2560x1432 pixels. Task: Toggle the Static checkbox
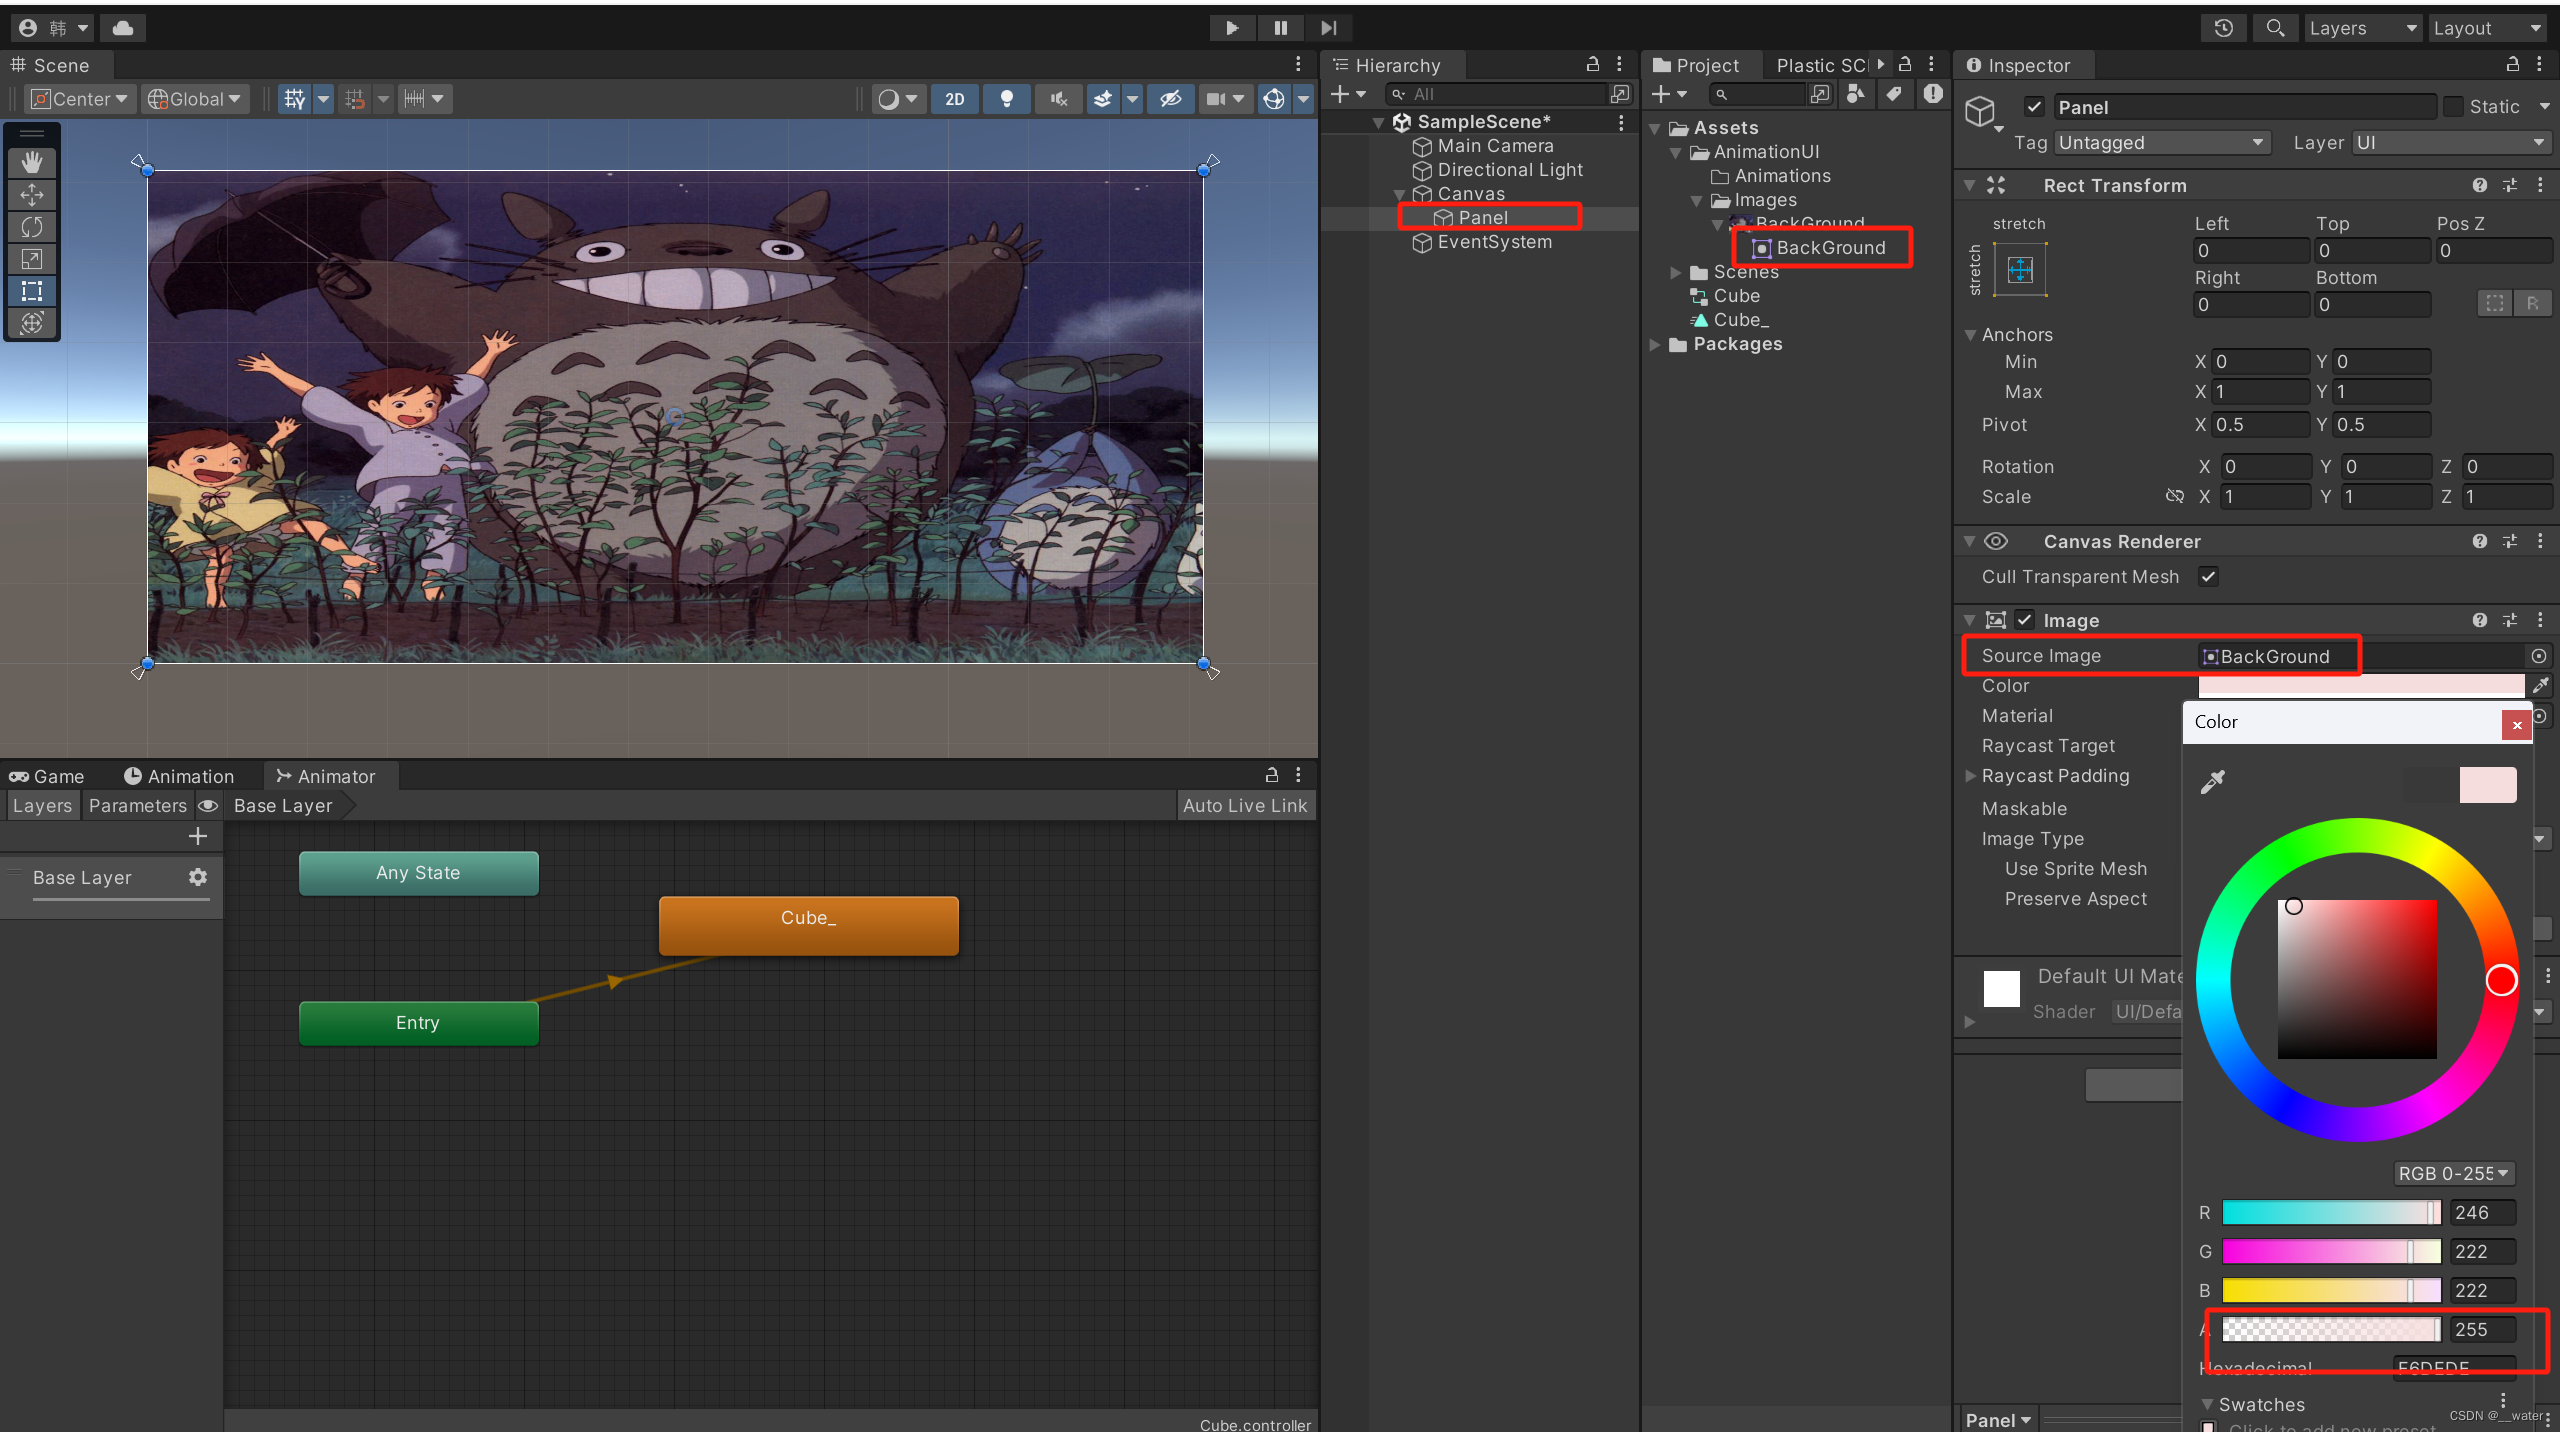pos(2453,107)
